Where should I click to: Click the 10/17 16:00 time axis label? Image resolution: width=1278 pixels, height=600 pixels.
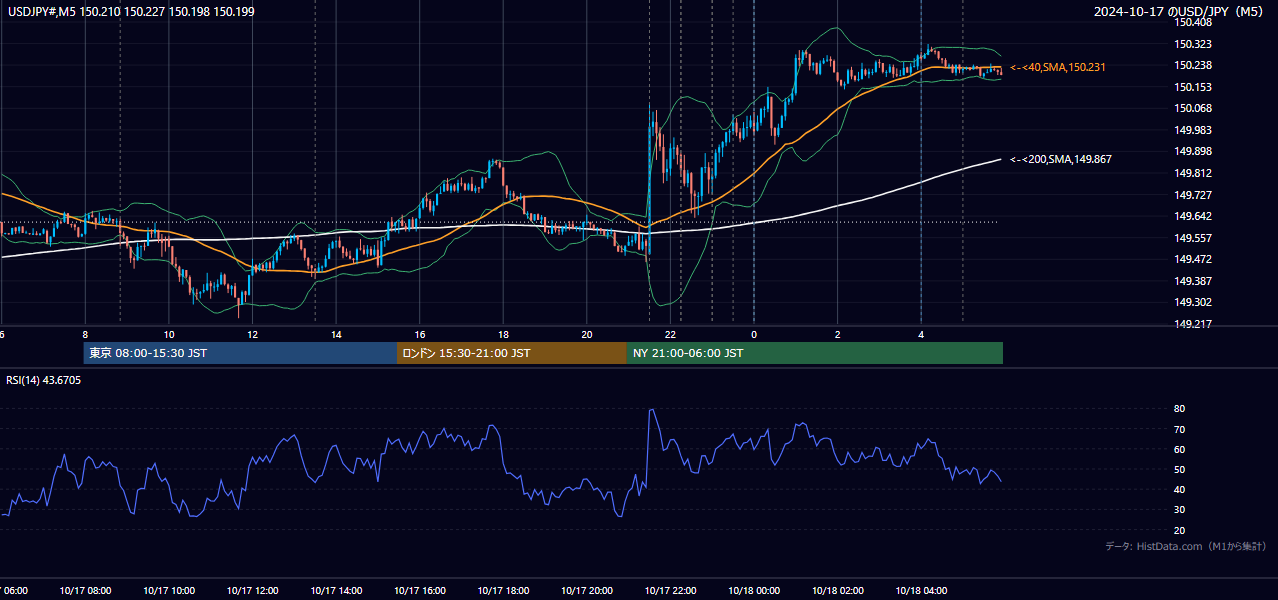420,591
